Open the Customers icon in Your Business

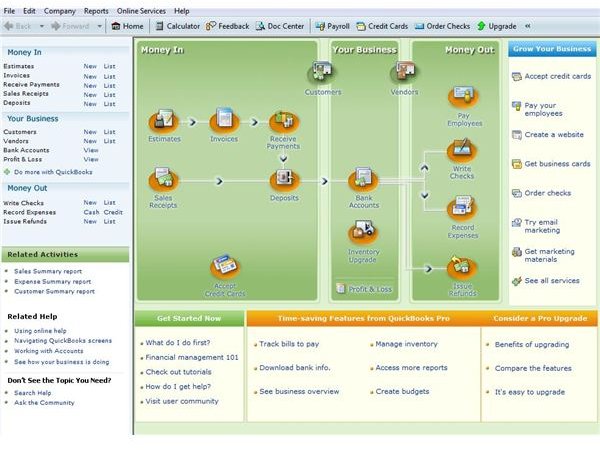[x=322, y=72]
